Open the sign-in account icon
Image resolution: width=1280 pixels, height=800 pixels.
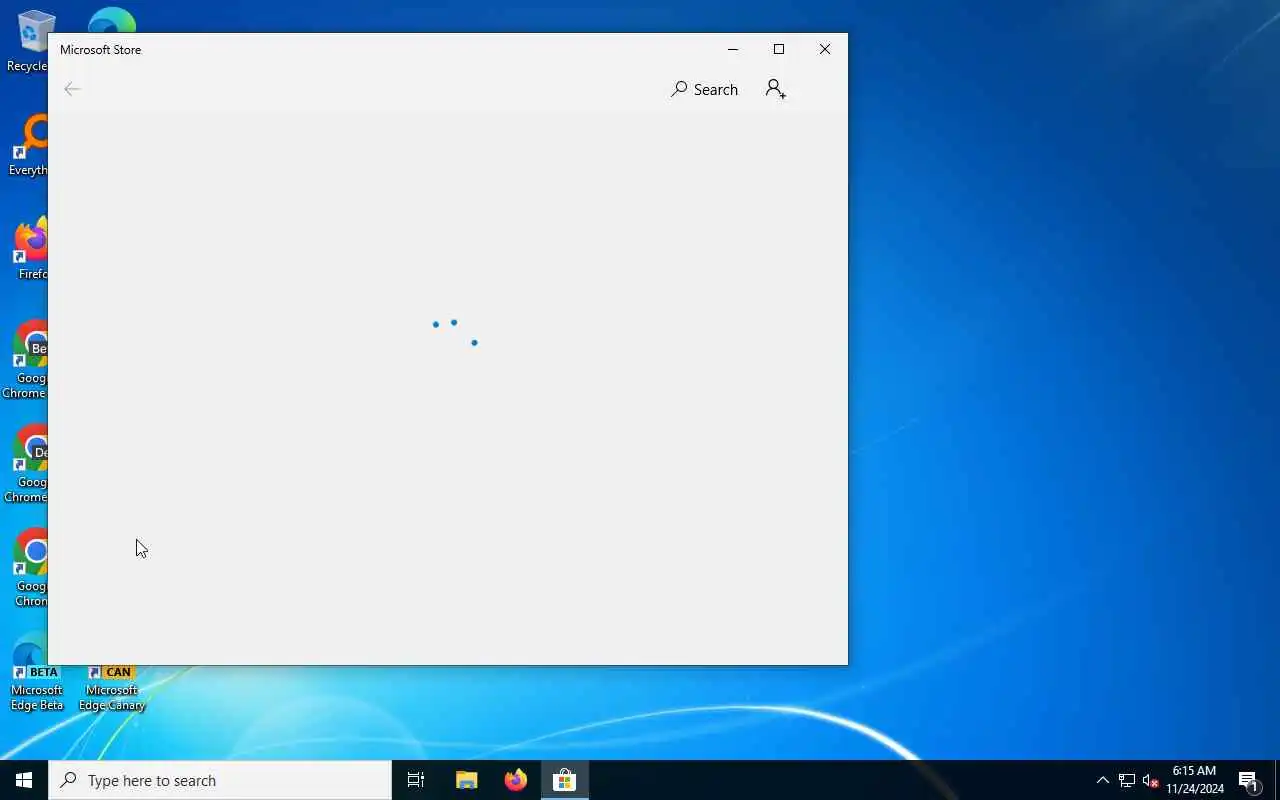pos(776,89)
